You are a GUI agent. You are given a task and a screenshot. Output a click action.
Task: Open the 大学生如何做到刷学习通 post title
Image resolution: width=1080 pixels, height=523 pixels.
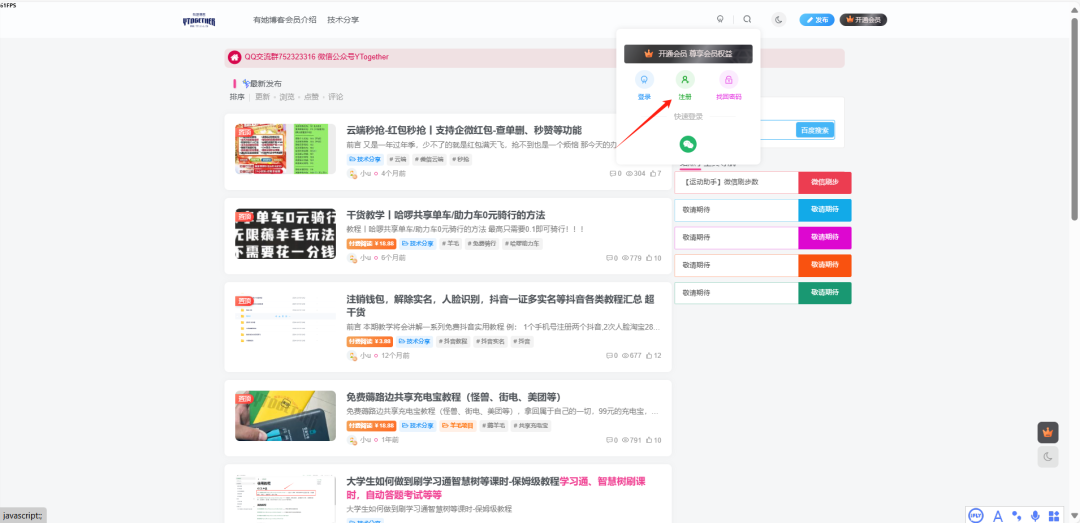click(x=496, y=488)
